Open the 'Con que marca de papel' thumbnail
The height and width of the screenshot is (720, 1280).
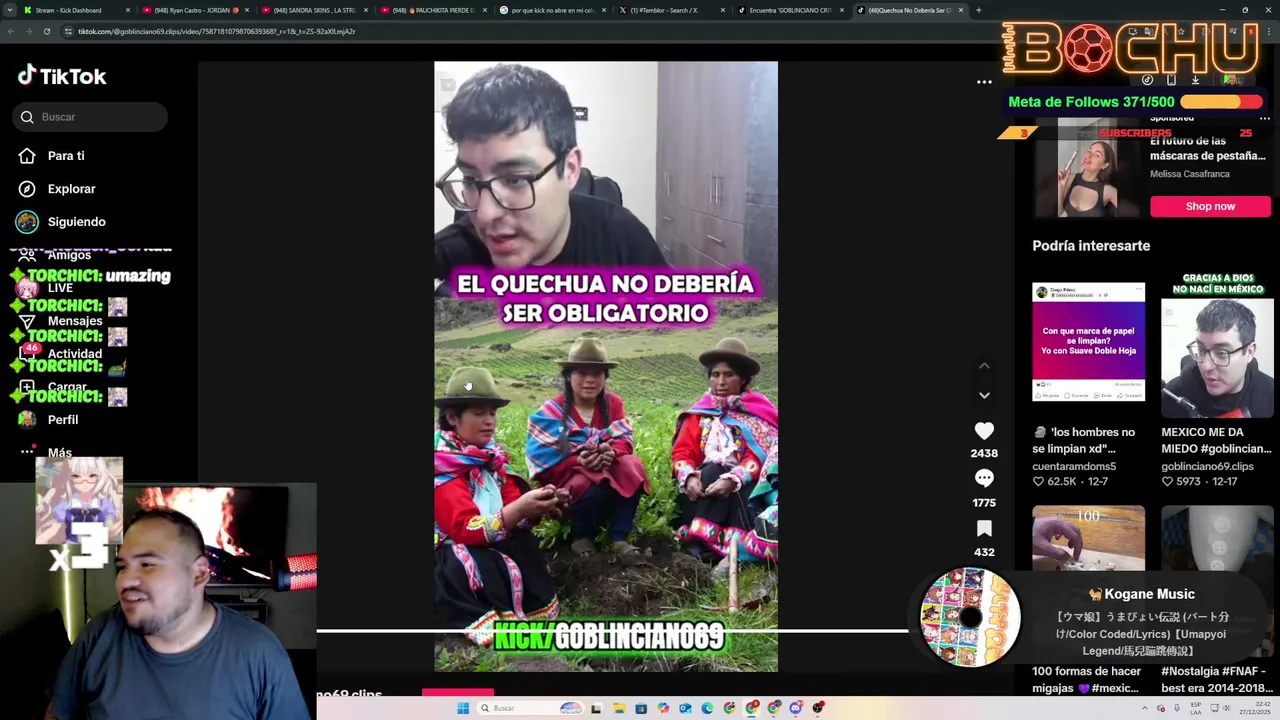pyautogui.click(x=1088, y=342)
